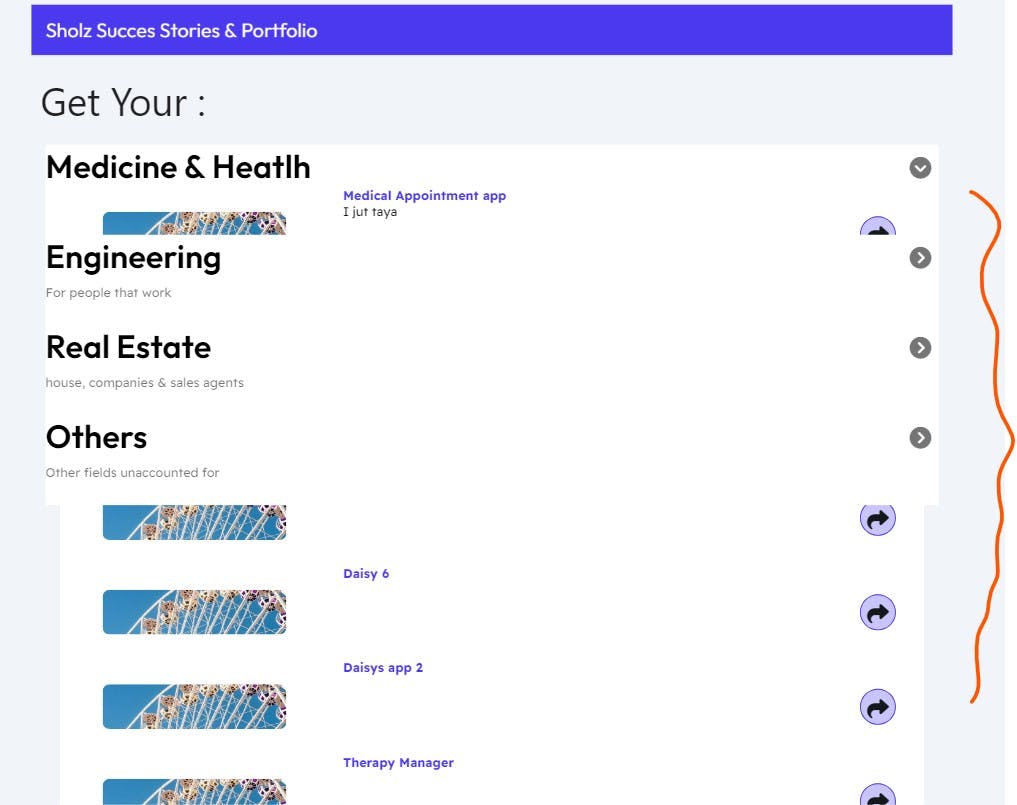Open the Daisys app 2 link

point(383,667)
